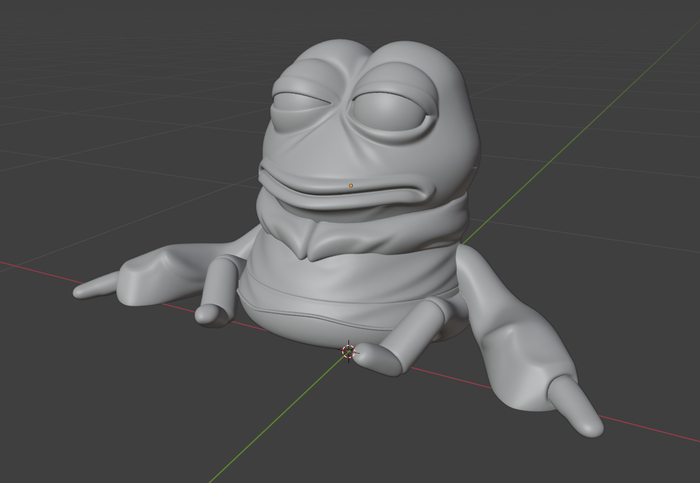Click the 3D cursor on the floor
The width and height of the screenshot is (700, 483).
click(x=348, y=351)
